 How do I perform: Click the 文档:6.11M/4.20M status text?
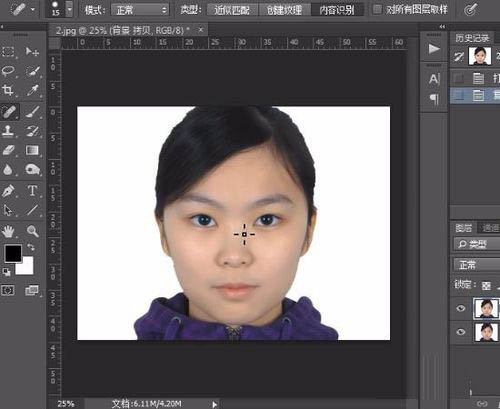(147, 404)
